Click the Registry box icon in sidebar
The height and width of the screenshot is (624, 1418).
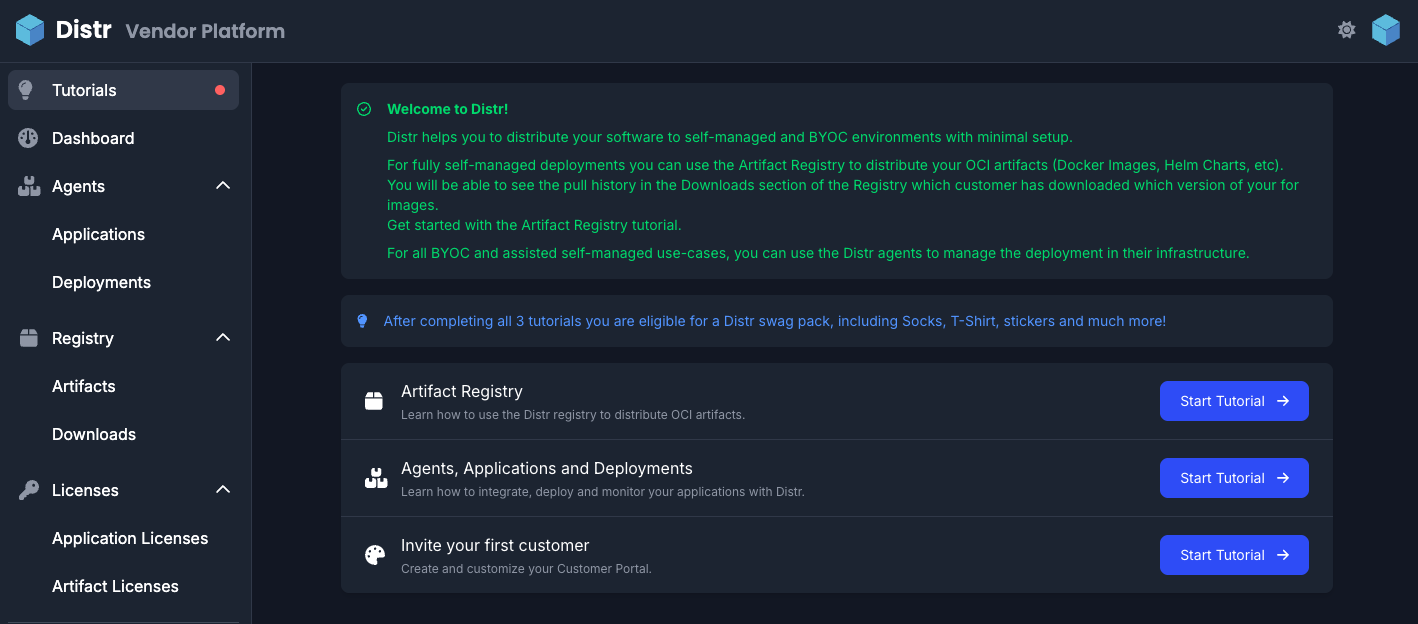pos(29,338)
